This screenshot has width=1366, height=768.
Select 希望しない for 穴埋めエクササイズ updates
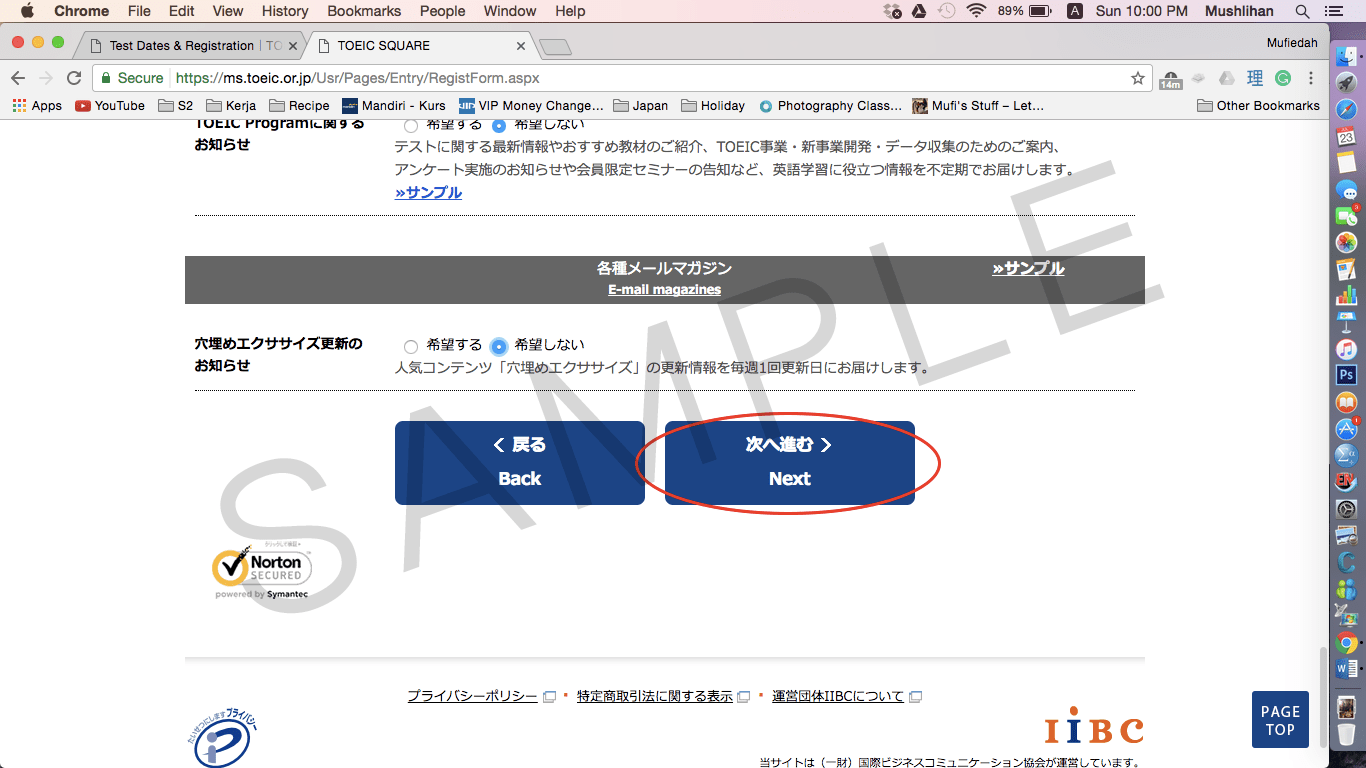(499, 346)
